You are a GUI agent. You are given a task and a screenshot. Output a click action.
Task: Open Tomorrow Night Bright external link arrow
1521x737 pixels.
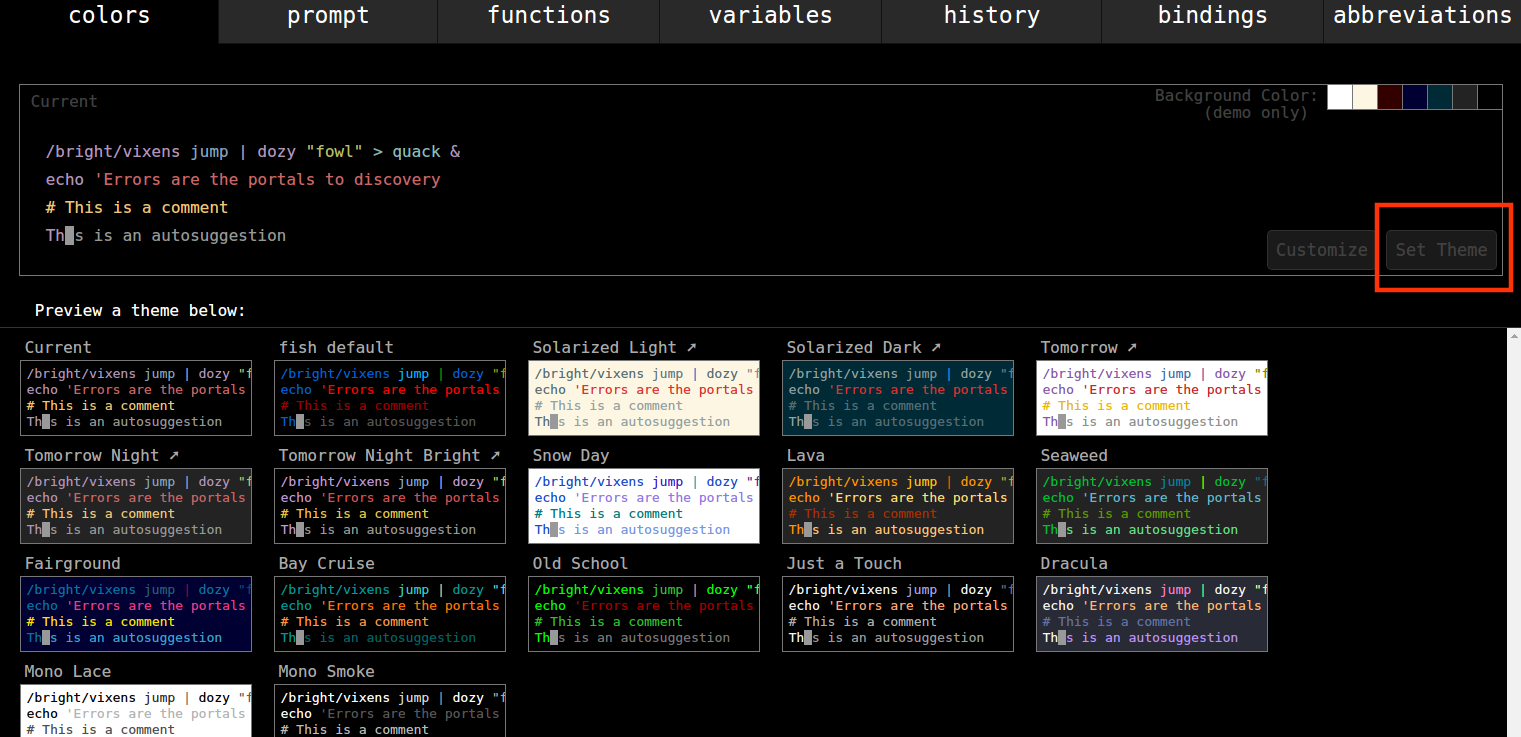pyautogui.click(x=495, y=455)
